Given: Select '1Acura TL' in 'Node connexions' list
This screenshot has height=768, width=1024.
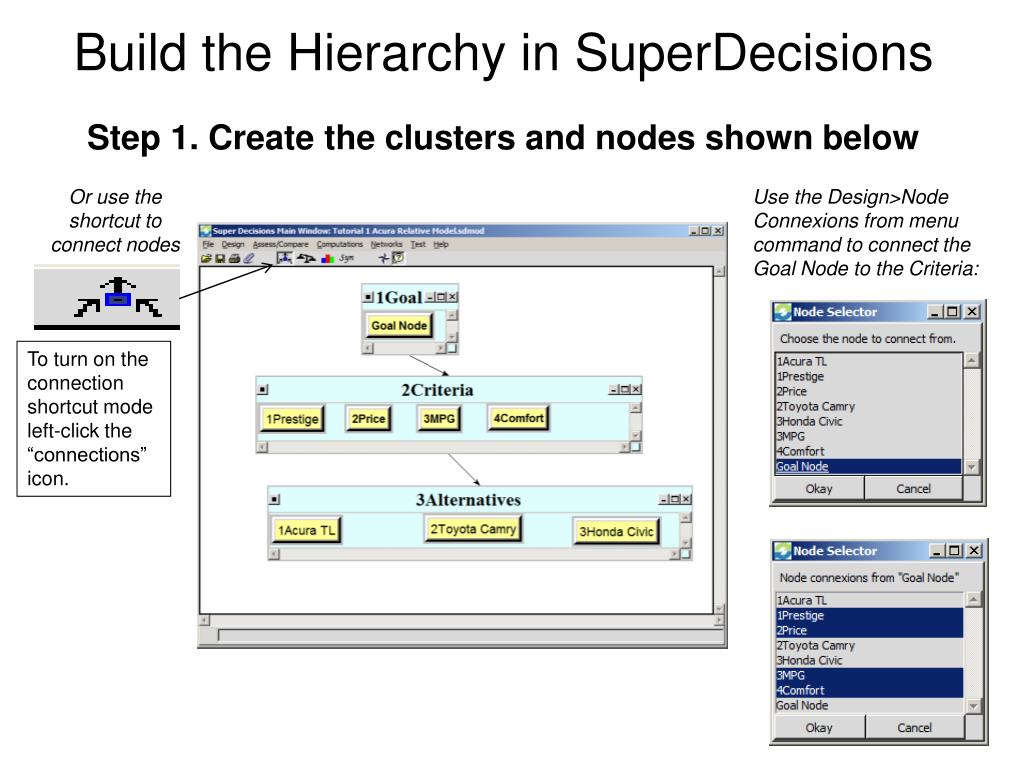Looking at the screenshot, I should pyautogui.click(x=869, y=600).
